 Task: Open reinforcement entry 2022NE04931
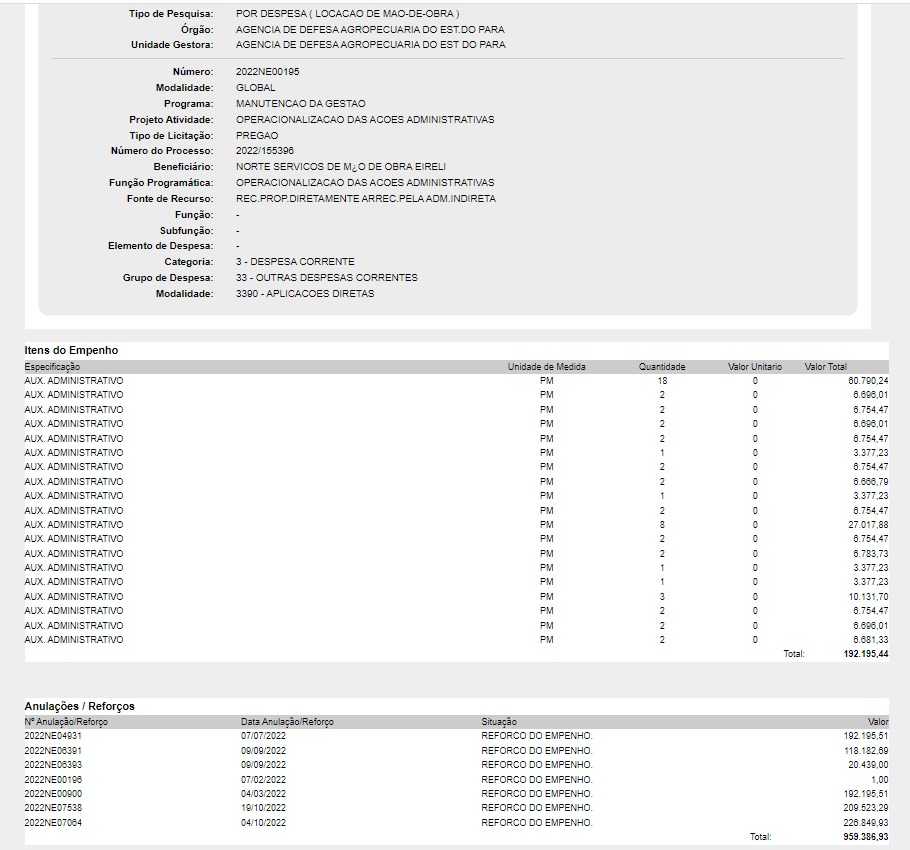click(53, 736)
